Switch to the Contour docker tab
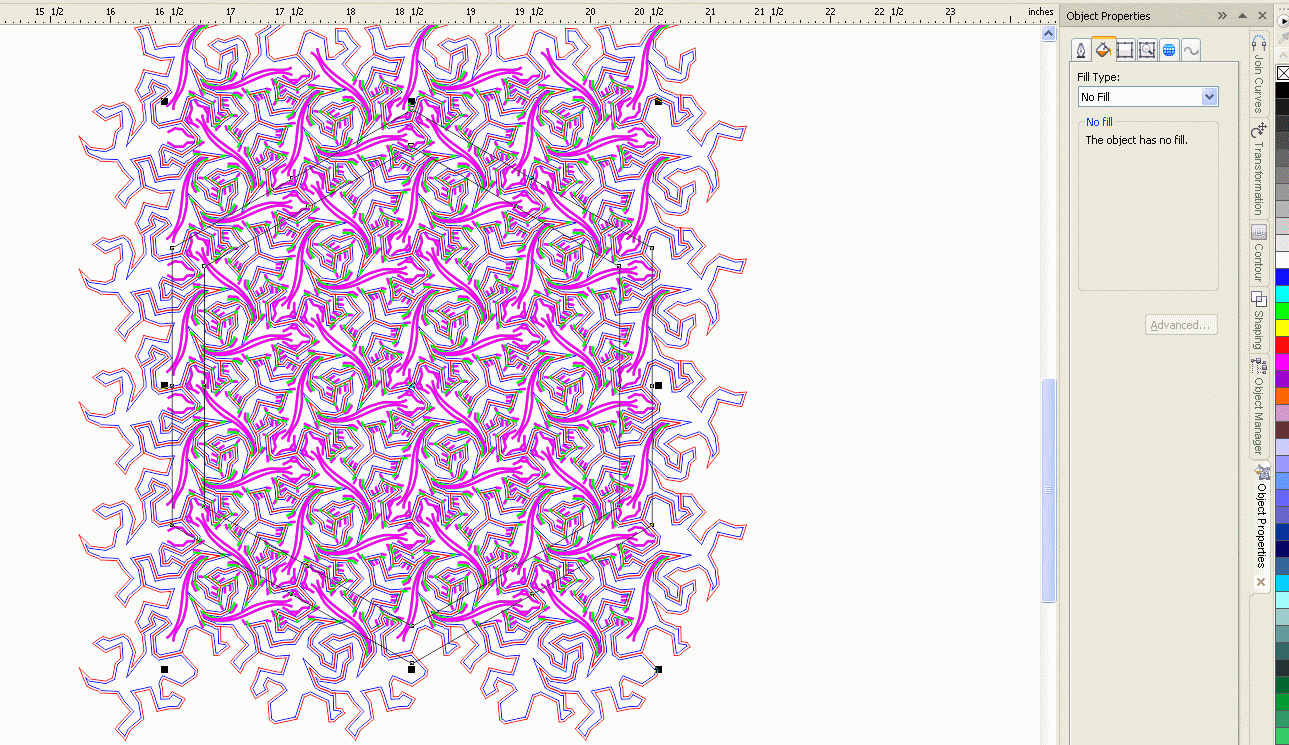 click(x=1259, y=254)
